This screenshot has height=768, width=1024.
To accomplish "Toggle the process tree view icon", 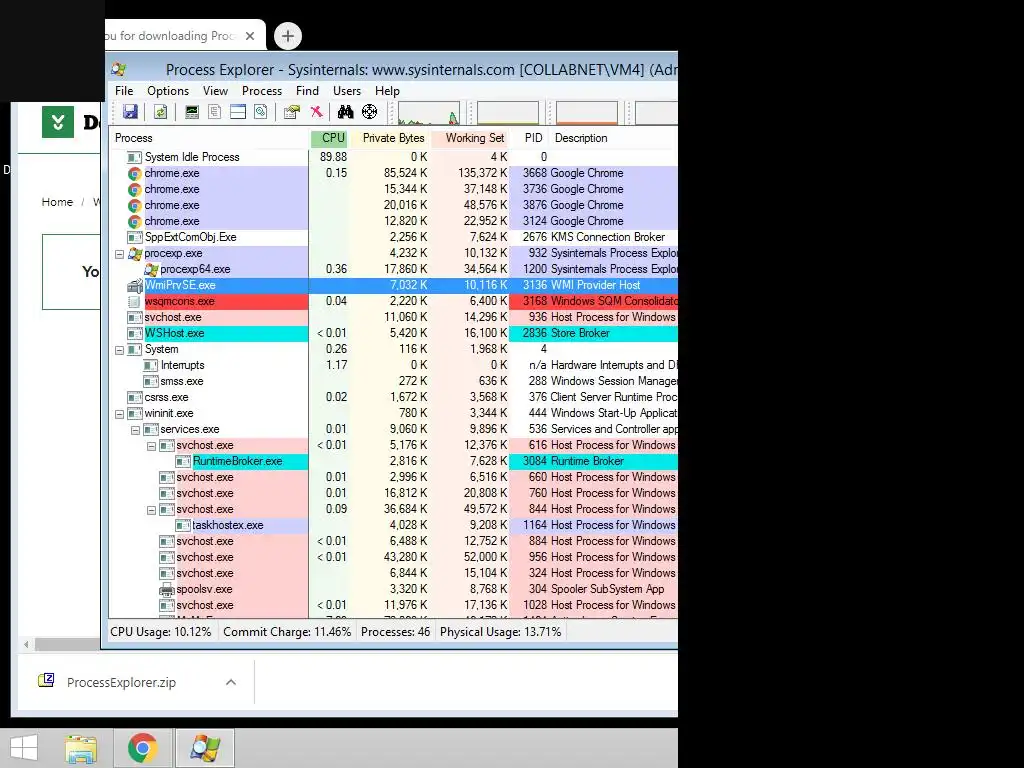I will [x=214, y=112].
